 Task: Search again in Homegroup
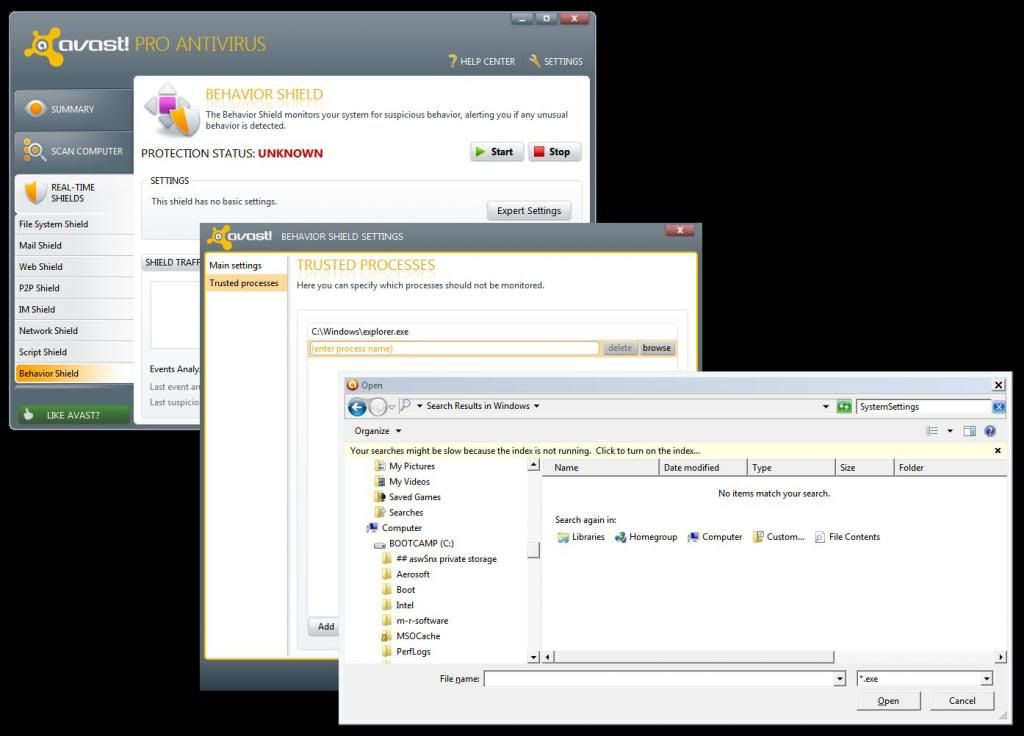tap(646, 537)
